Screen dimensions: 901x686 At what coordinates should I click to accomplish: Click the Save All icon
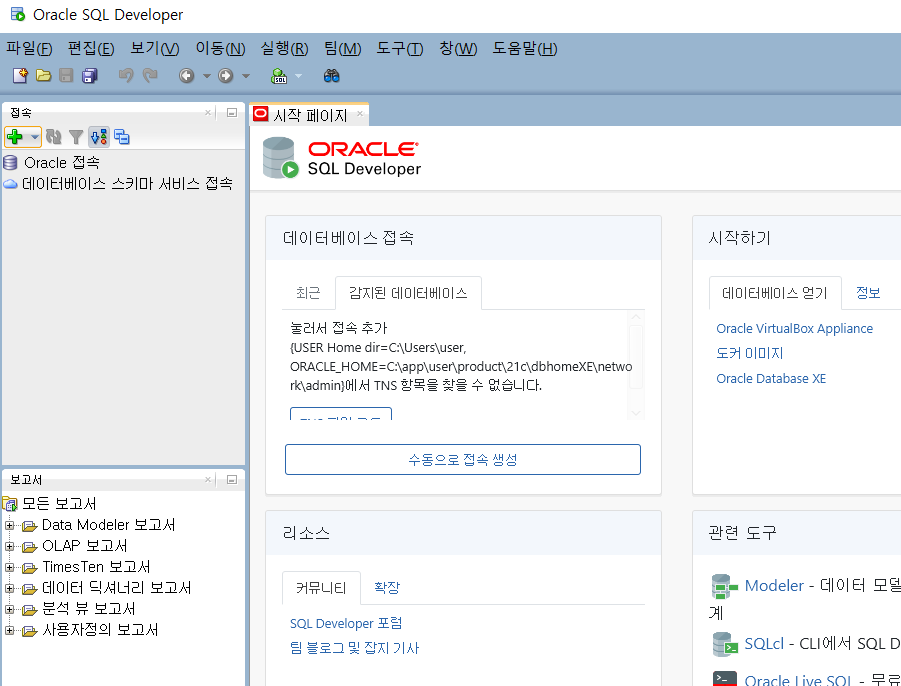coord(90,76)
